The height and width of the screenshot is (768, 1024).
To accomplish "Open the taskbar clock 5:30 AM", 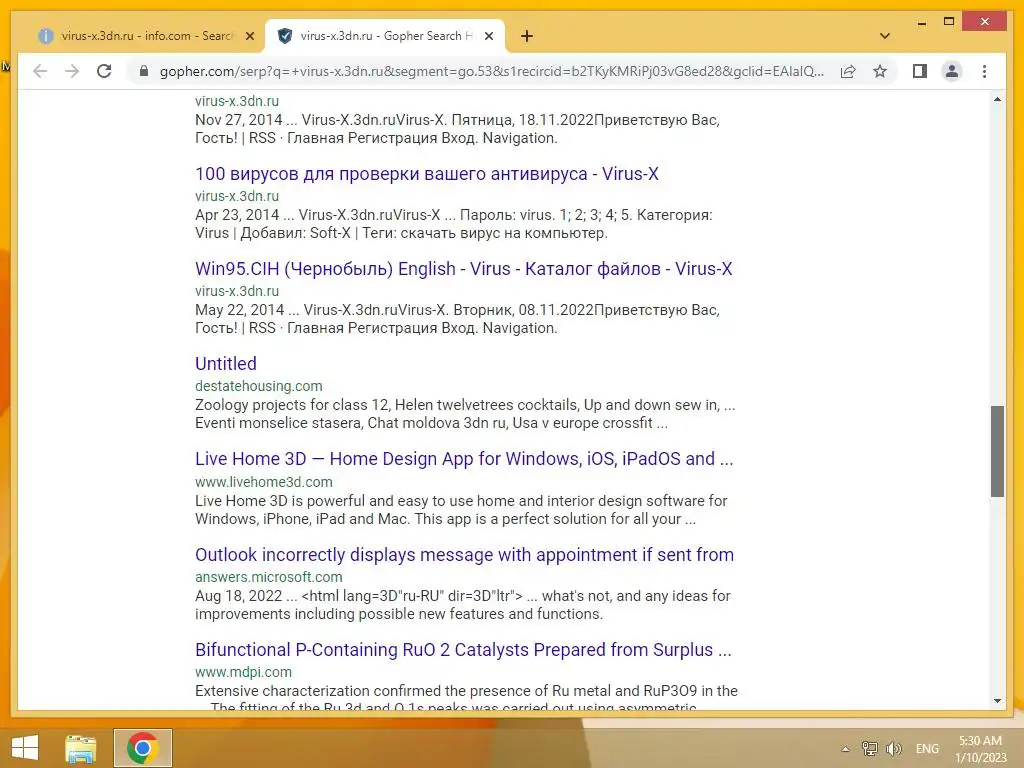I will tap(981, 749).
